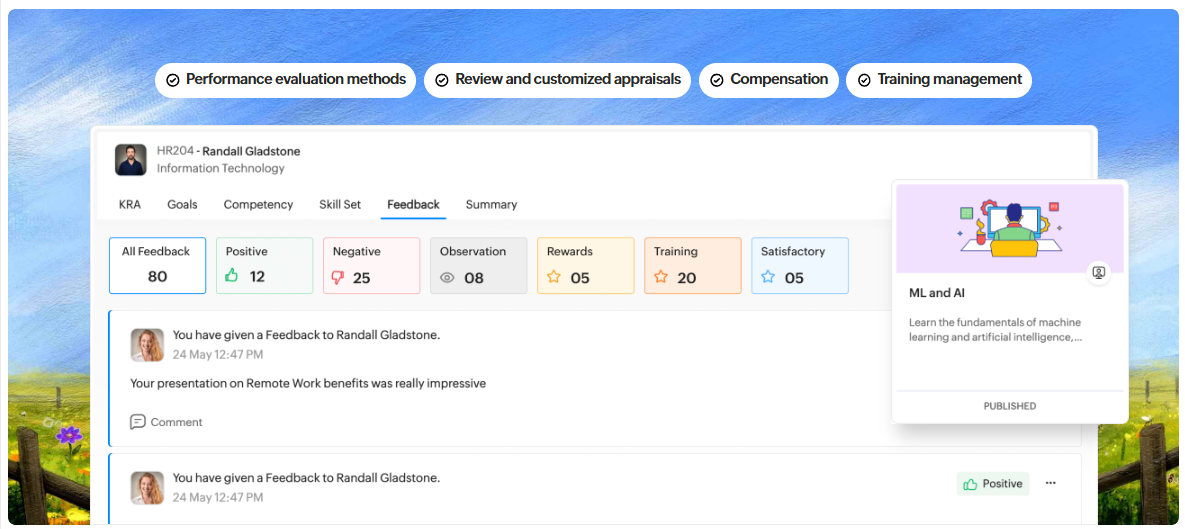Switch to the Goals tab
The height and width of the screenshot is (529, 1185).
click(x=182, y=204)
